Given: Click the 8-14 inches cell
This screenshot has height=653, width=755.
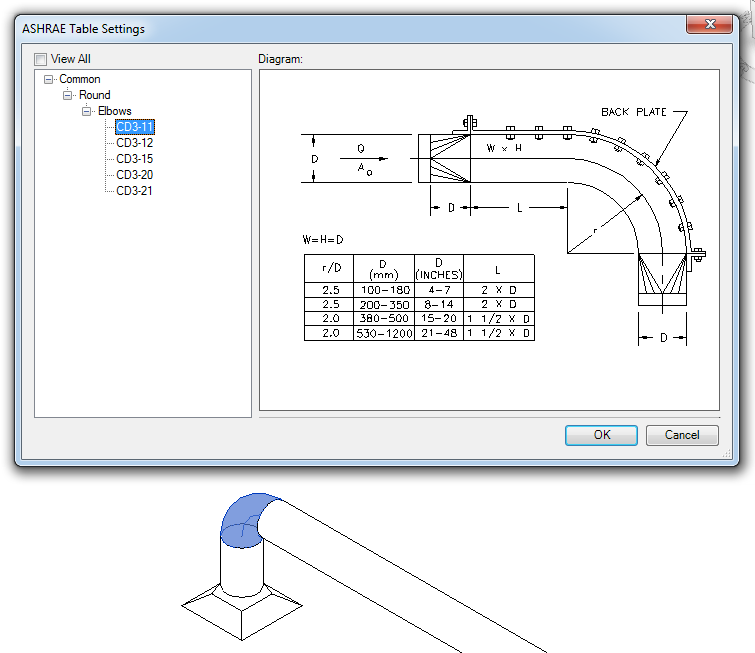Looking at the screenshot, I should 439,304.
